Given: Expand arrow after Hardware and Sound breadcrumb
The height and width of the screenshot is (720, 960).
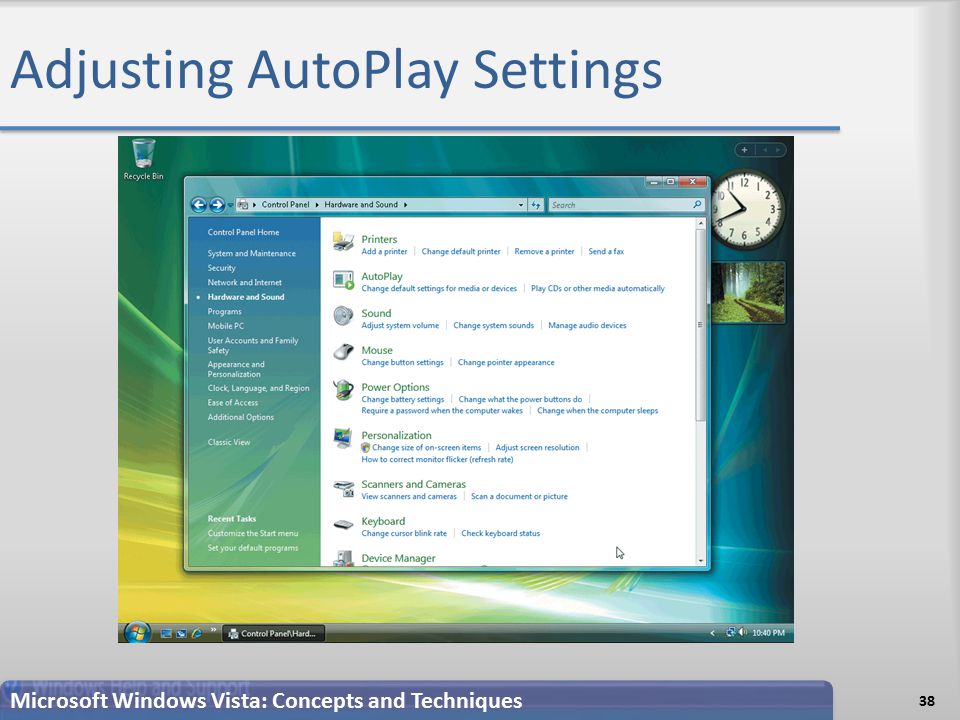Looking at the screenshot, I should [405, 204].
